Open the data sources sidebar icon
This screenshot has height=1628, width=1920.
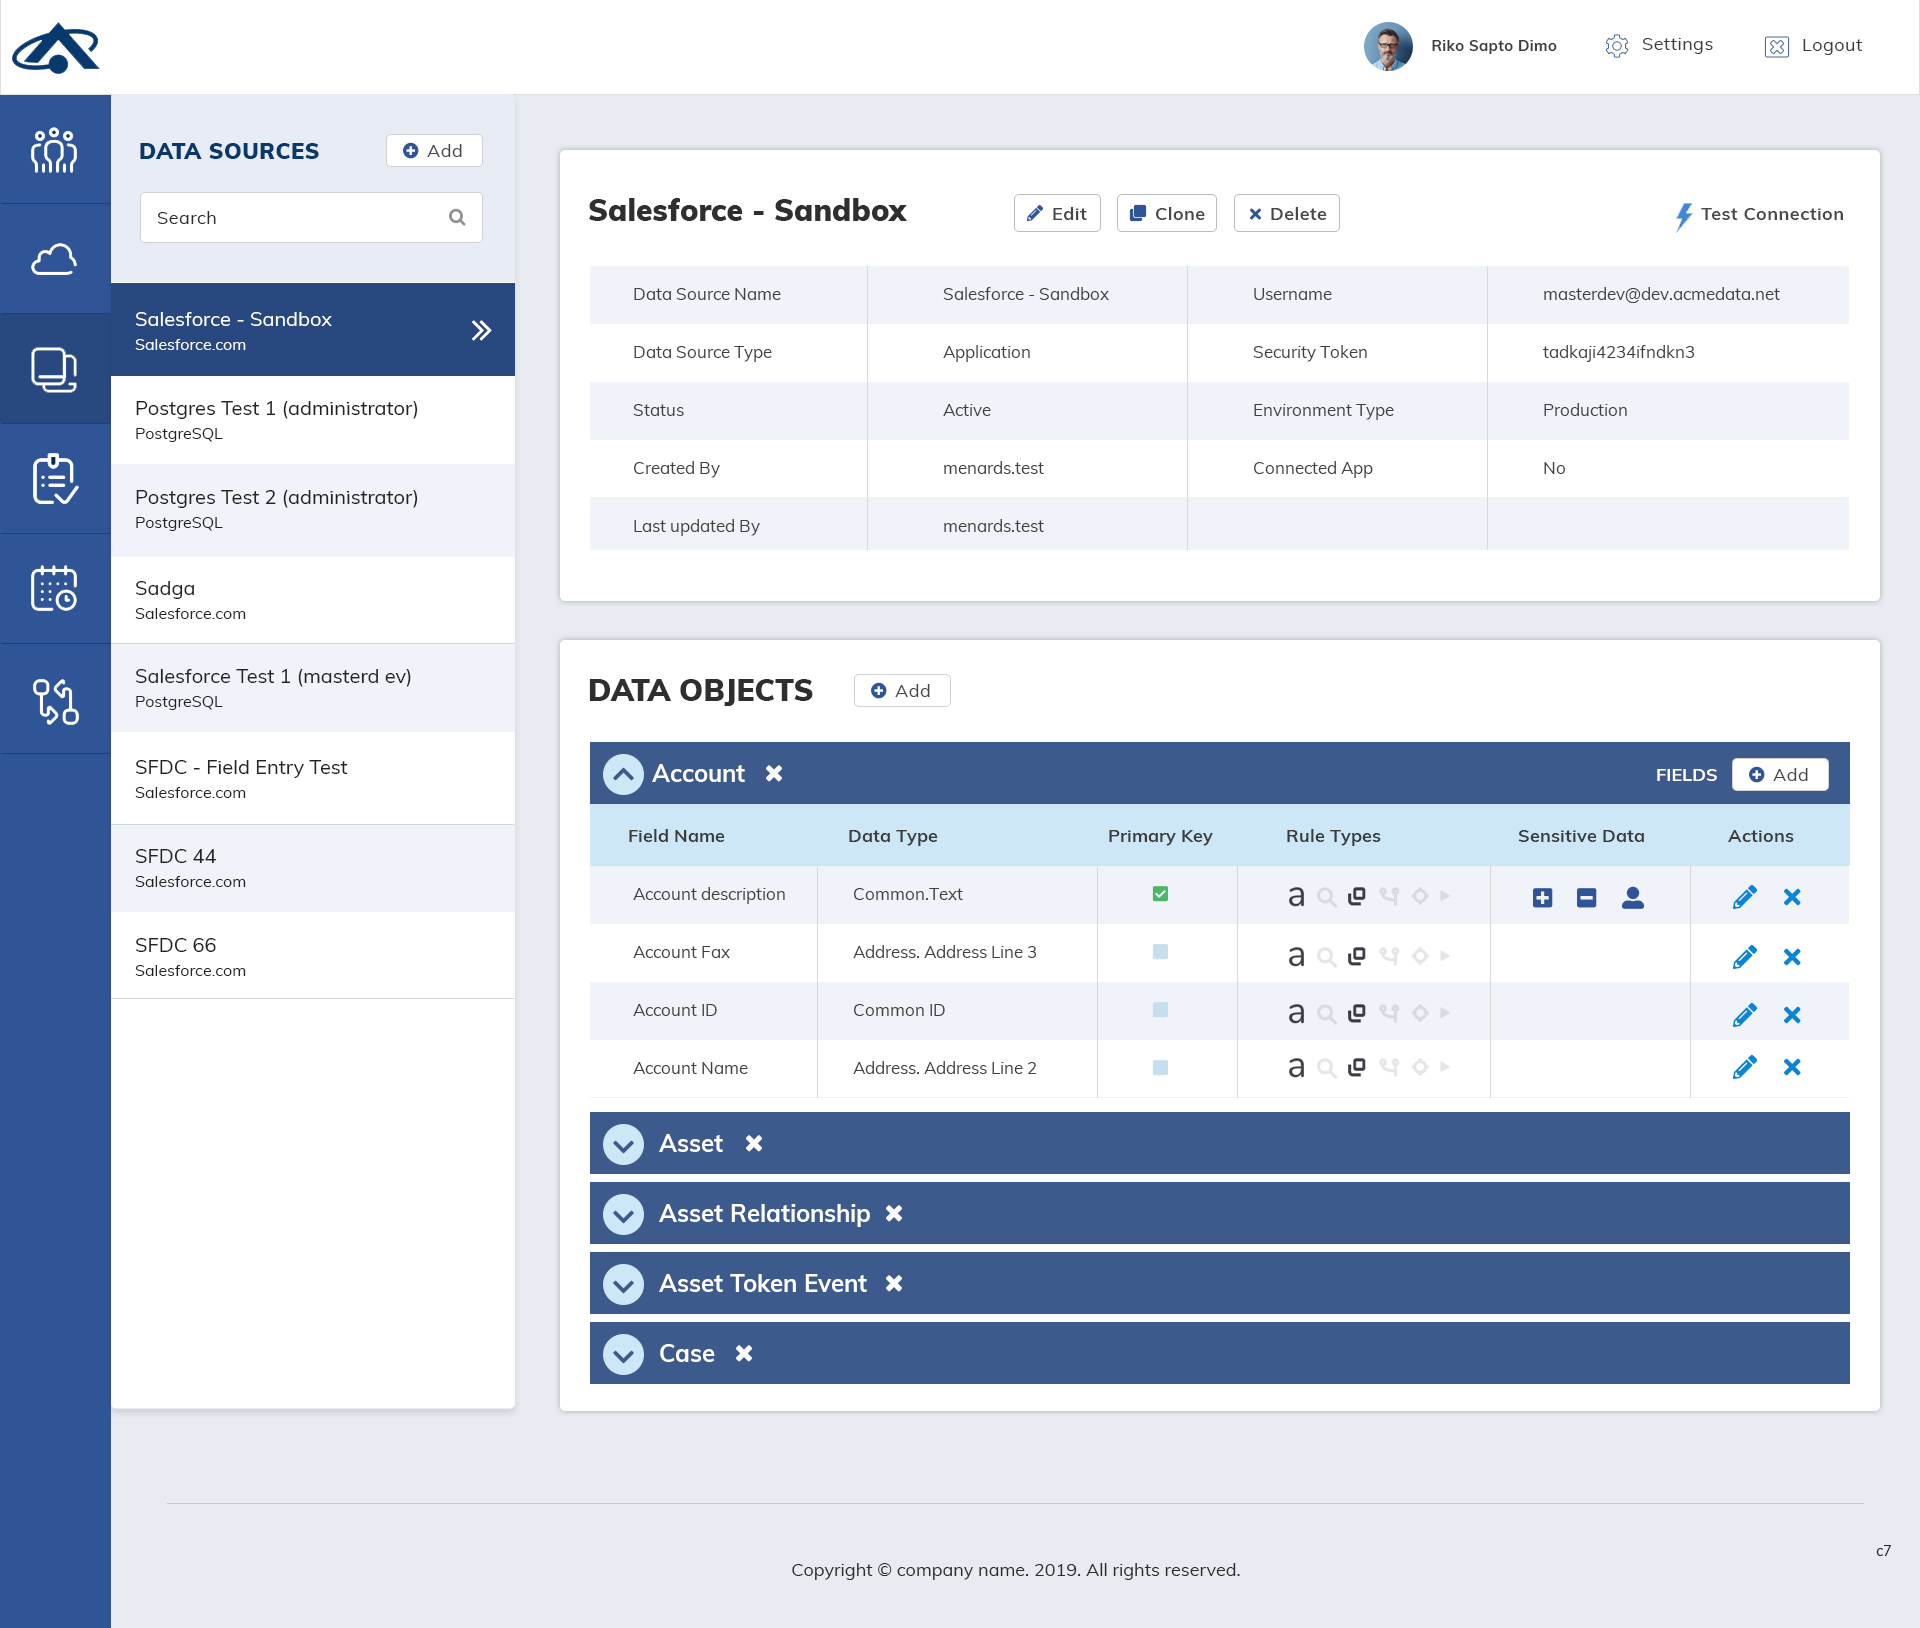54,370
